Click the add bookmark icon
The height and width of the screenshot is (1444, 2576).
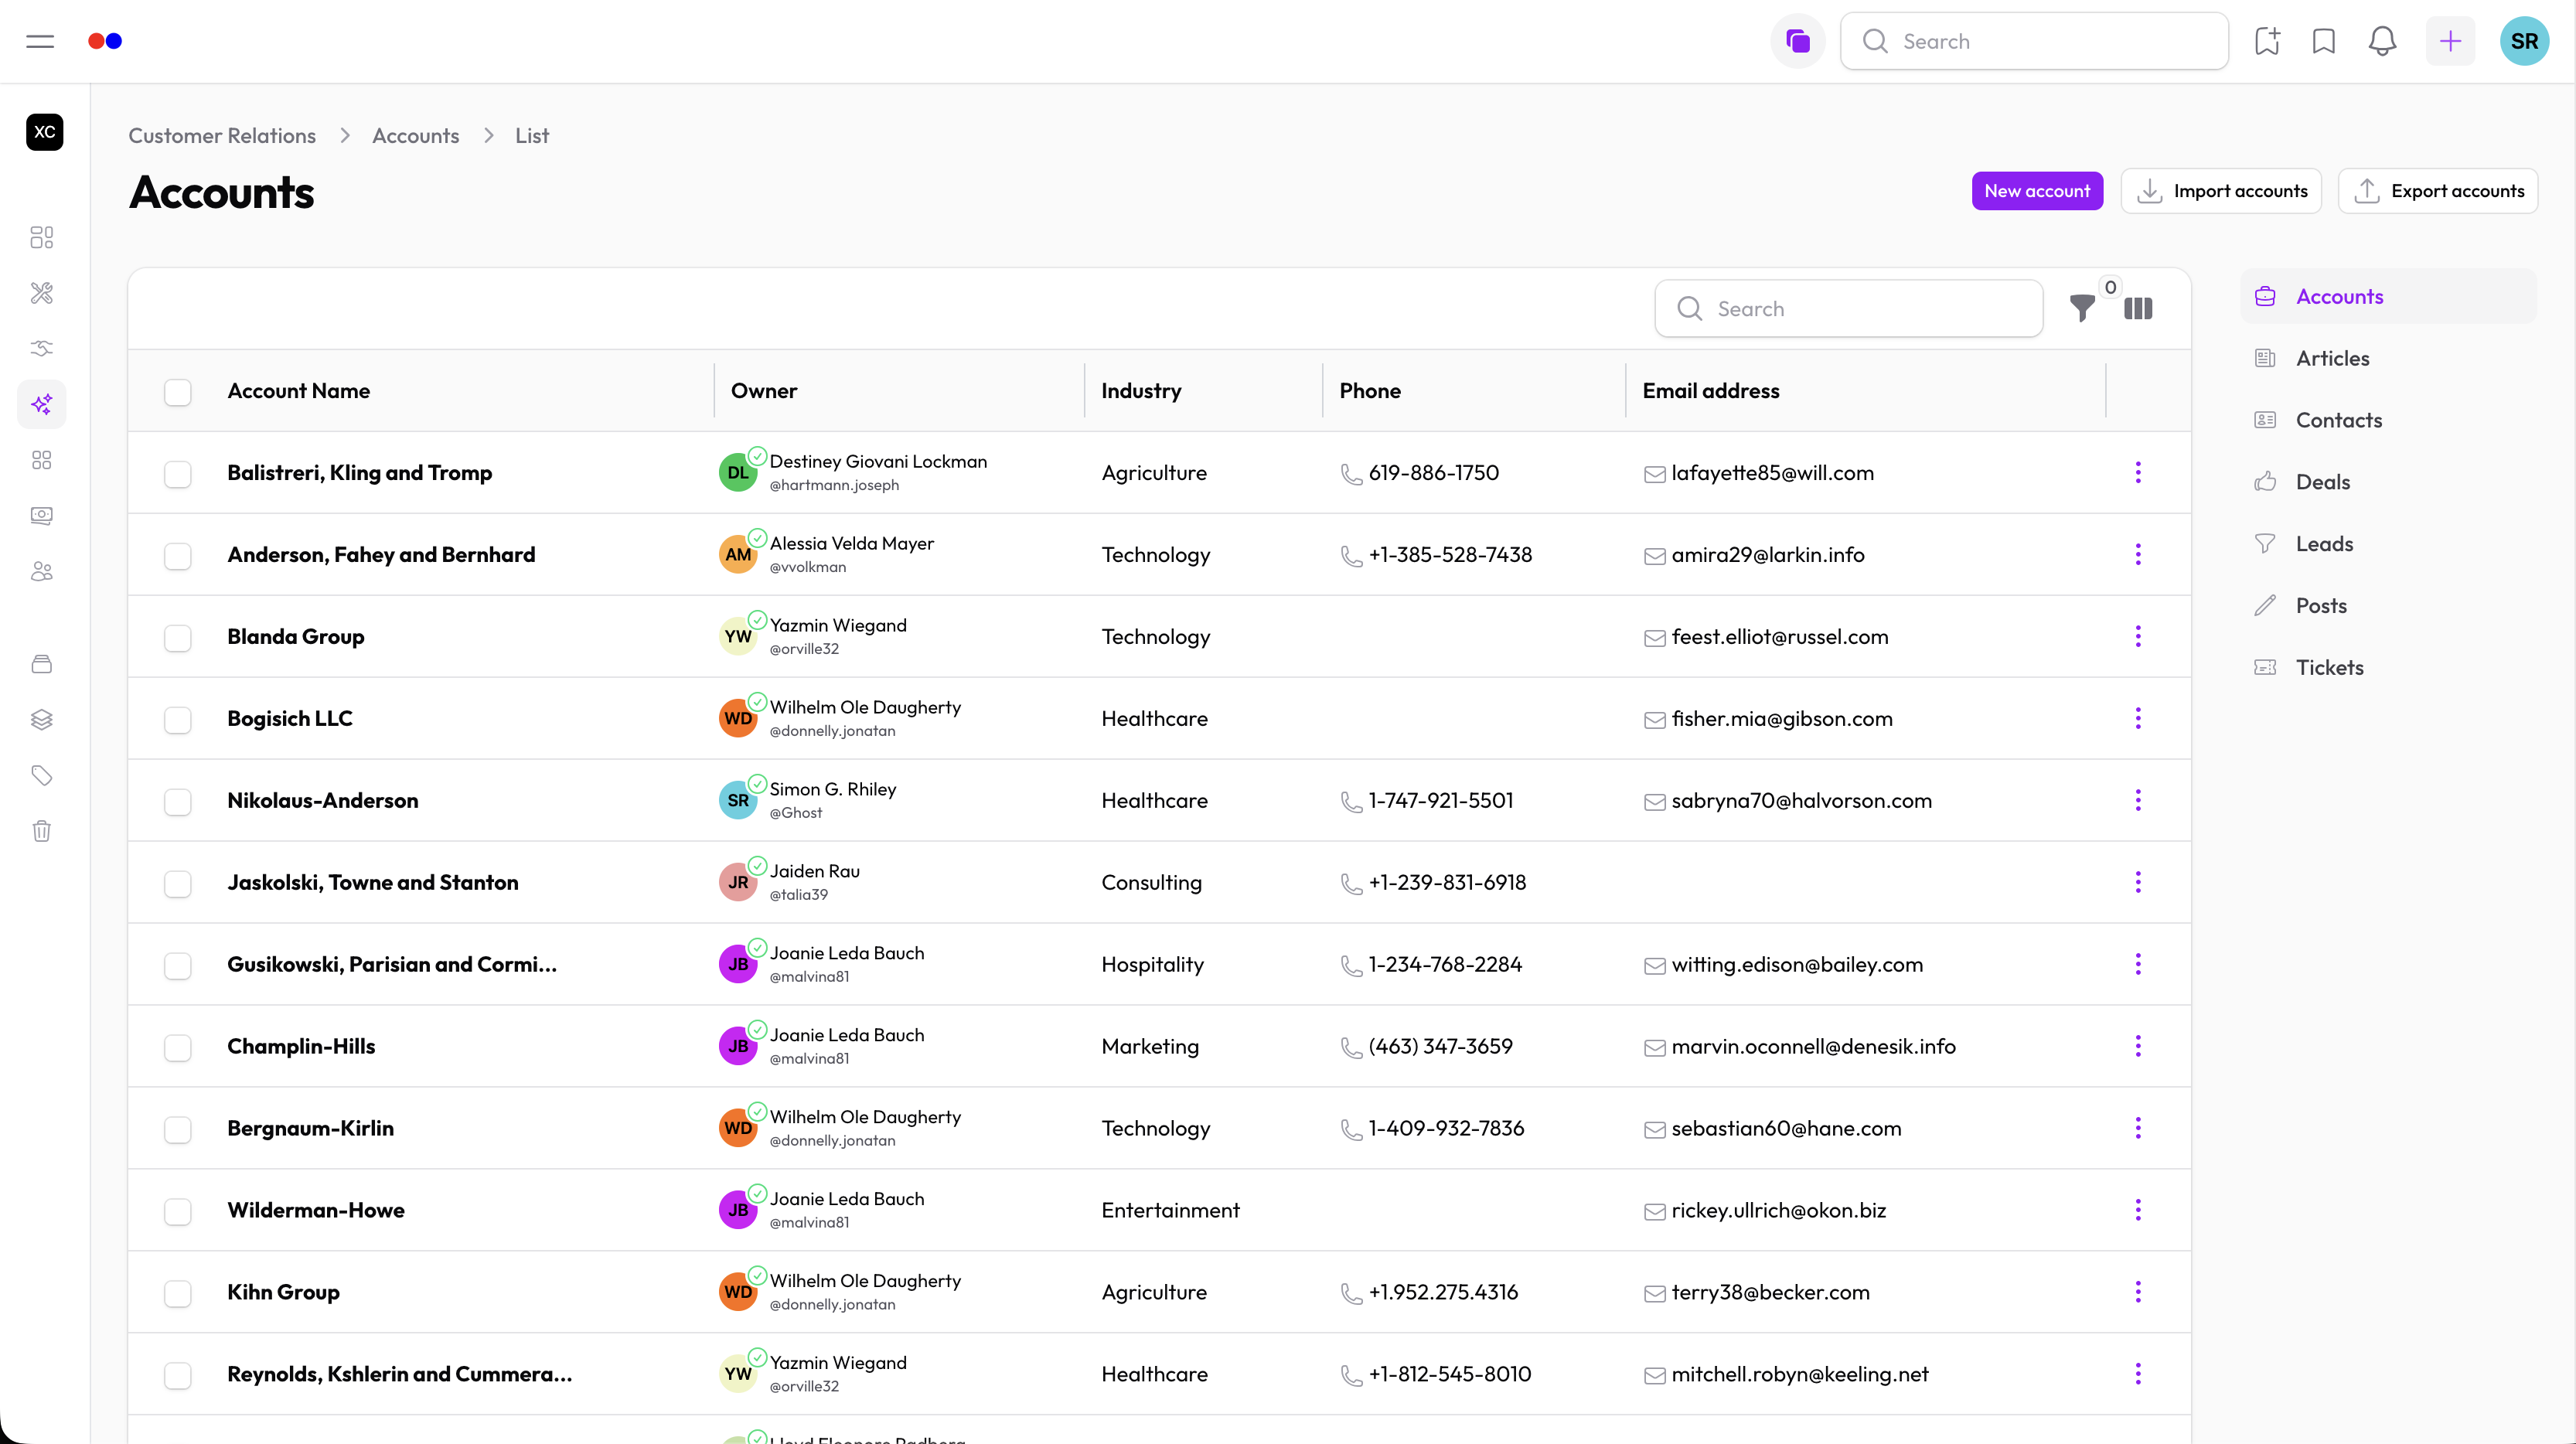(x=2267, y=41)
